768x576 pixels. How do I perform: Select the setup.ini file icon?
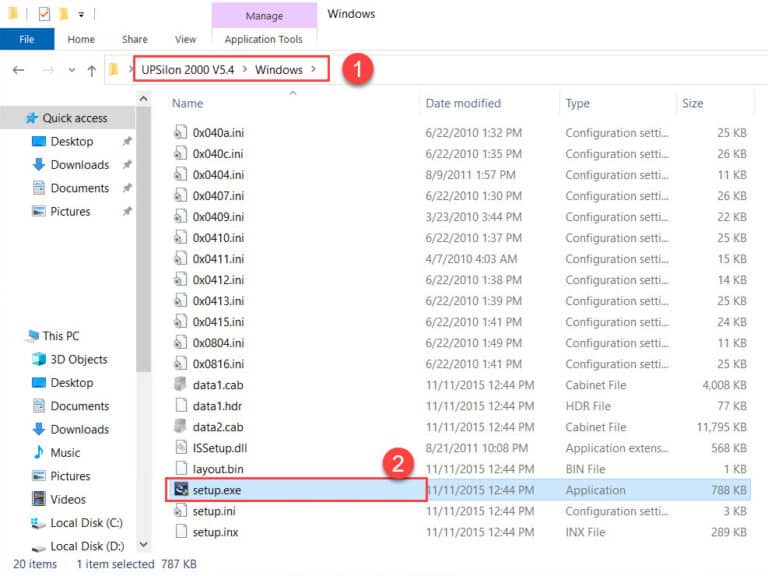coord(181,511)
